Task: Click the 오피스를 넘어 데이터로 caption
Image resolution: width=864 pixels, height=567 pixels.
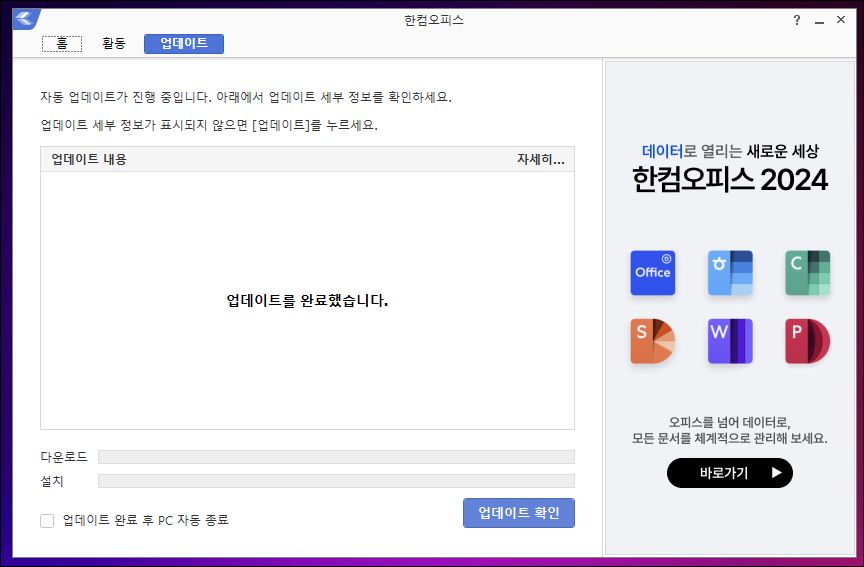Action: pyautogui.click(x=730, y=423)
